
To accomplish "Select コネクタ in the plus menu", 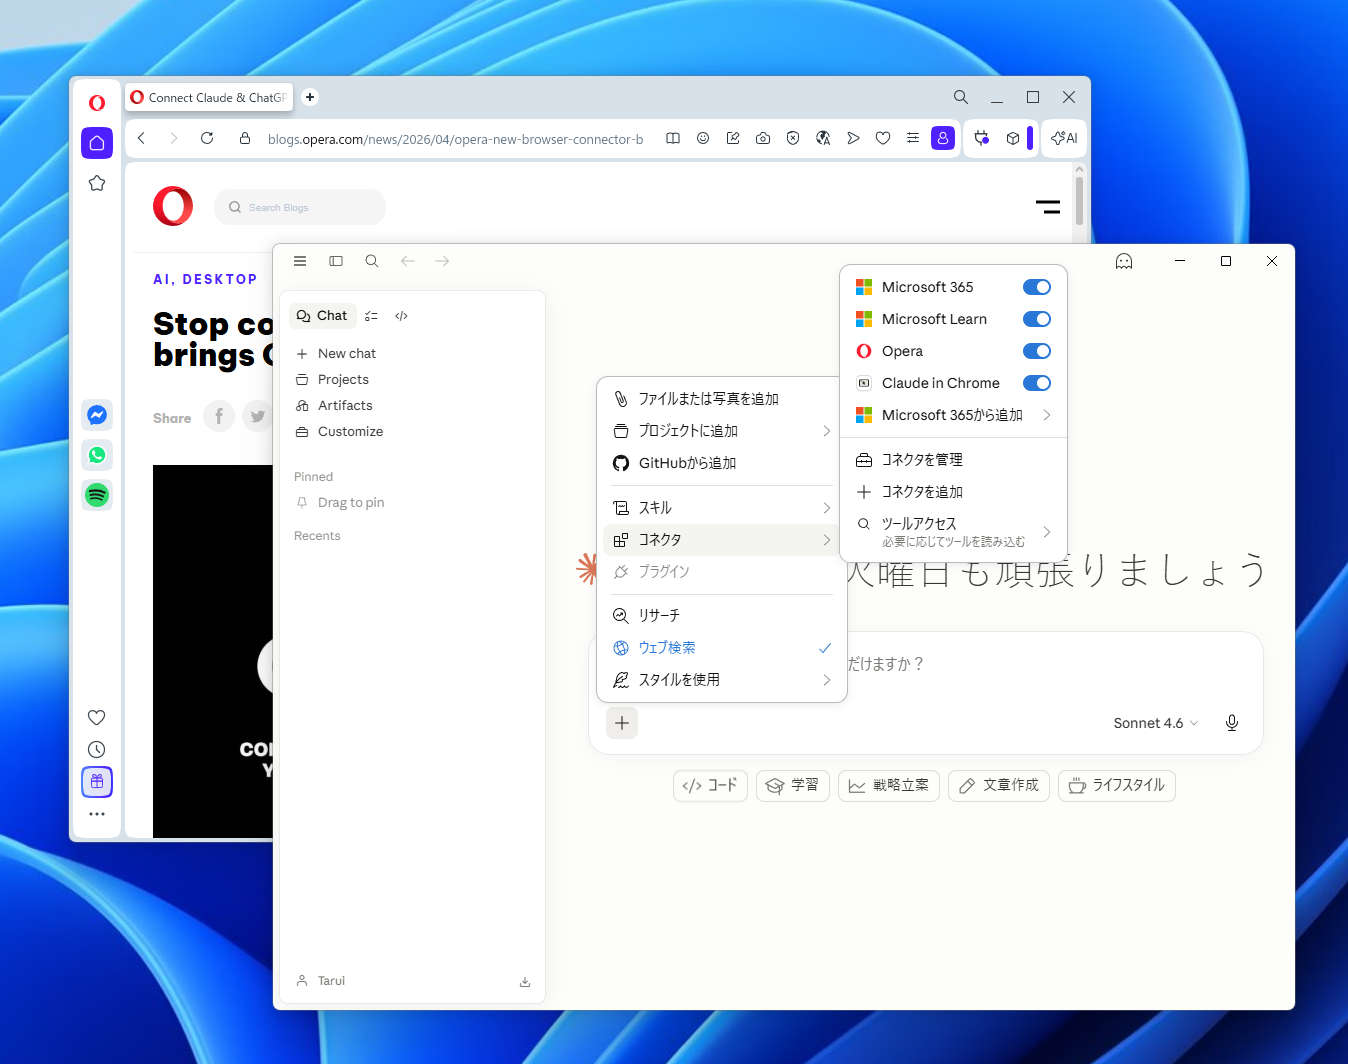I will click(660, 539).
